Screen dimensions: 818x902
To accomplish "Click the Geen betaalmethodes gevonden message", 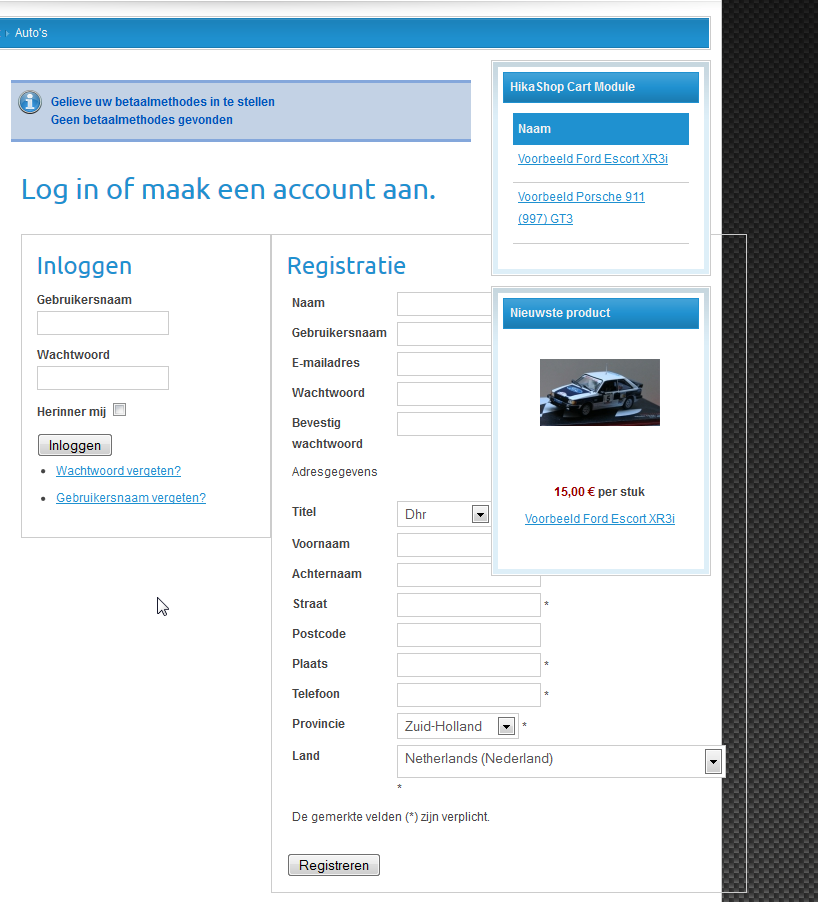I will pyautogui.click(x=142, y=120).
